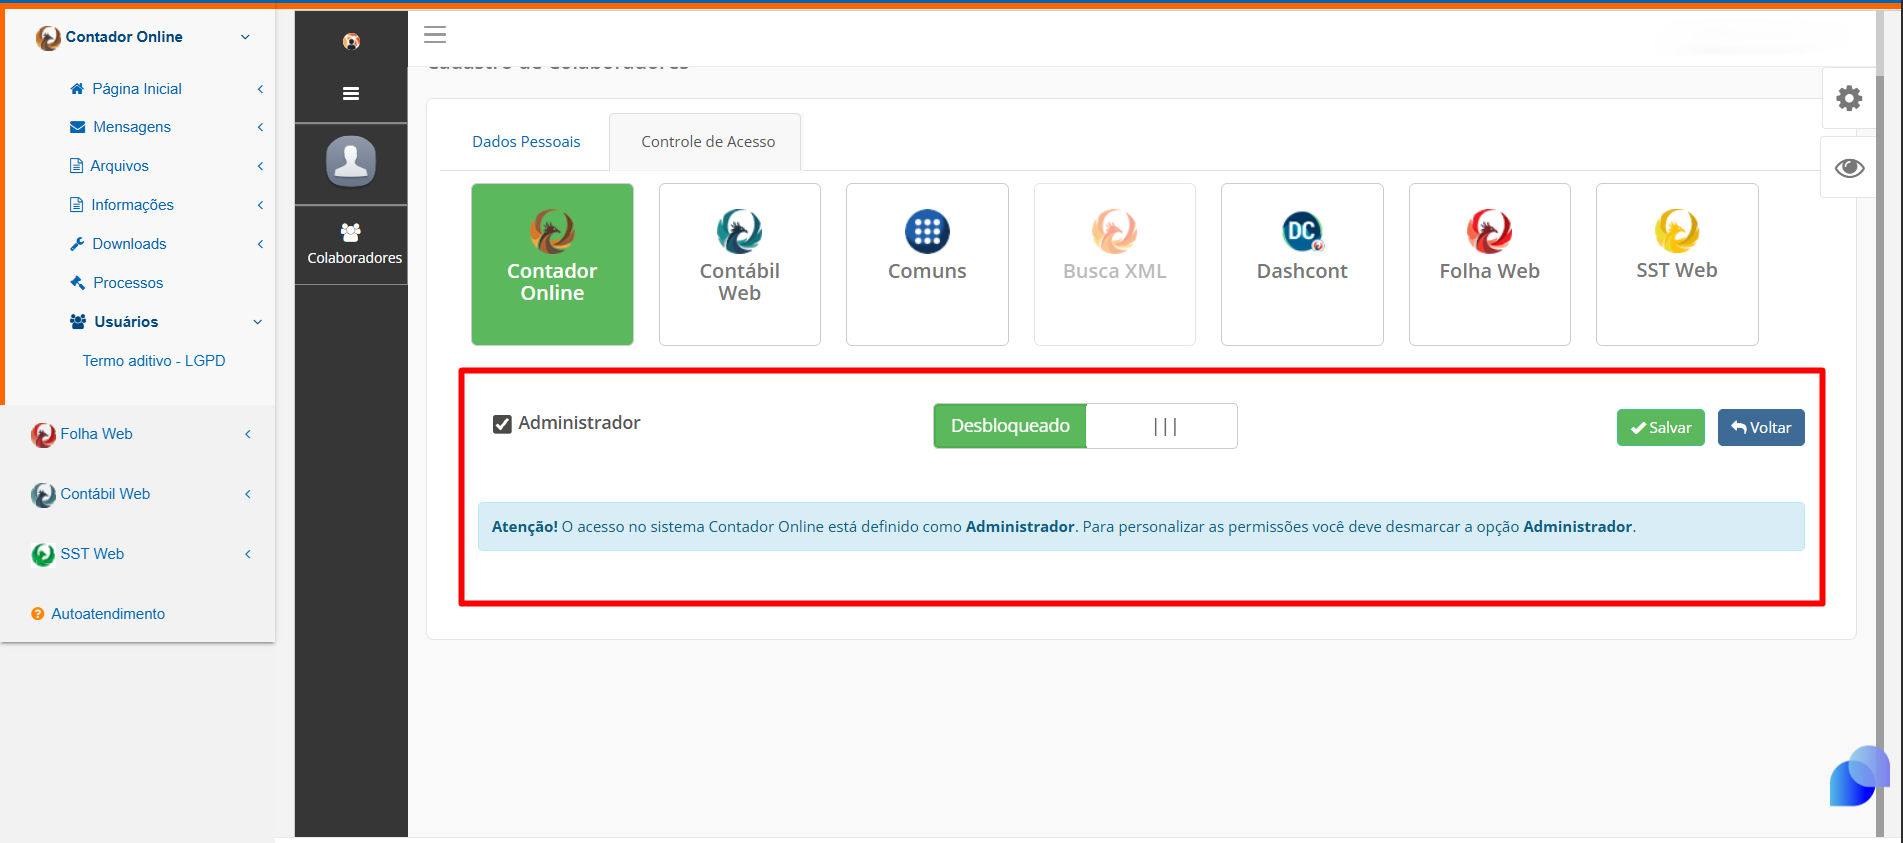Click the Folha Web red phoenix sidebar icon
This screenshot has height=843, width=1903.
point(43,434)
